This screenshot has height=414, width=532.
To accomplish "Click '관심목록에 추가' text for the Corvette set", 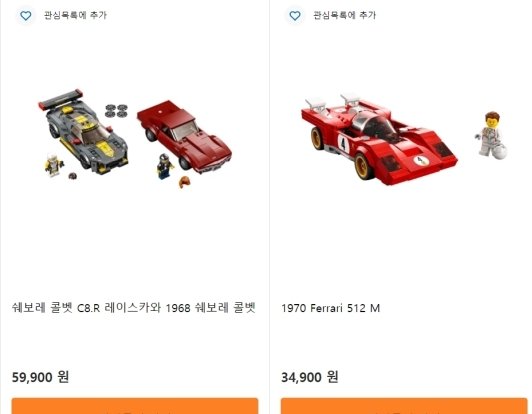I will [75, 15].
